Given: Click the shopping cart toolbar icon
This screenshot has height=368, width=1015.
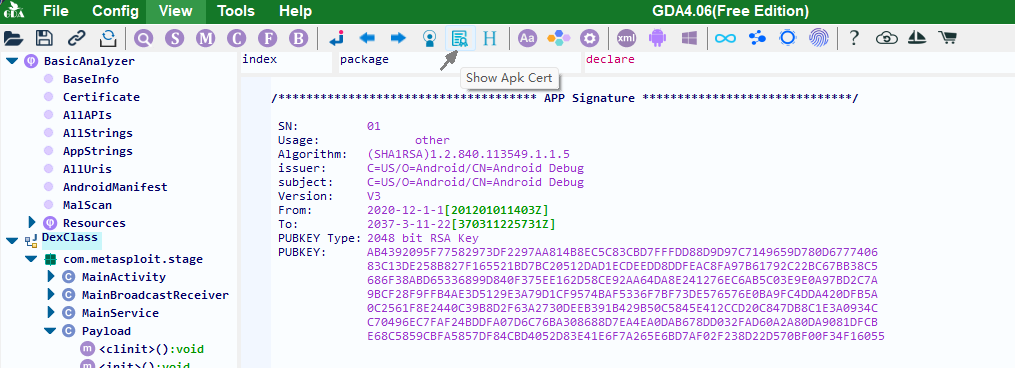Looking at the screenshot, I should pyautogui.click(x=948, y=38).
